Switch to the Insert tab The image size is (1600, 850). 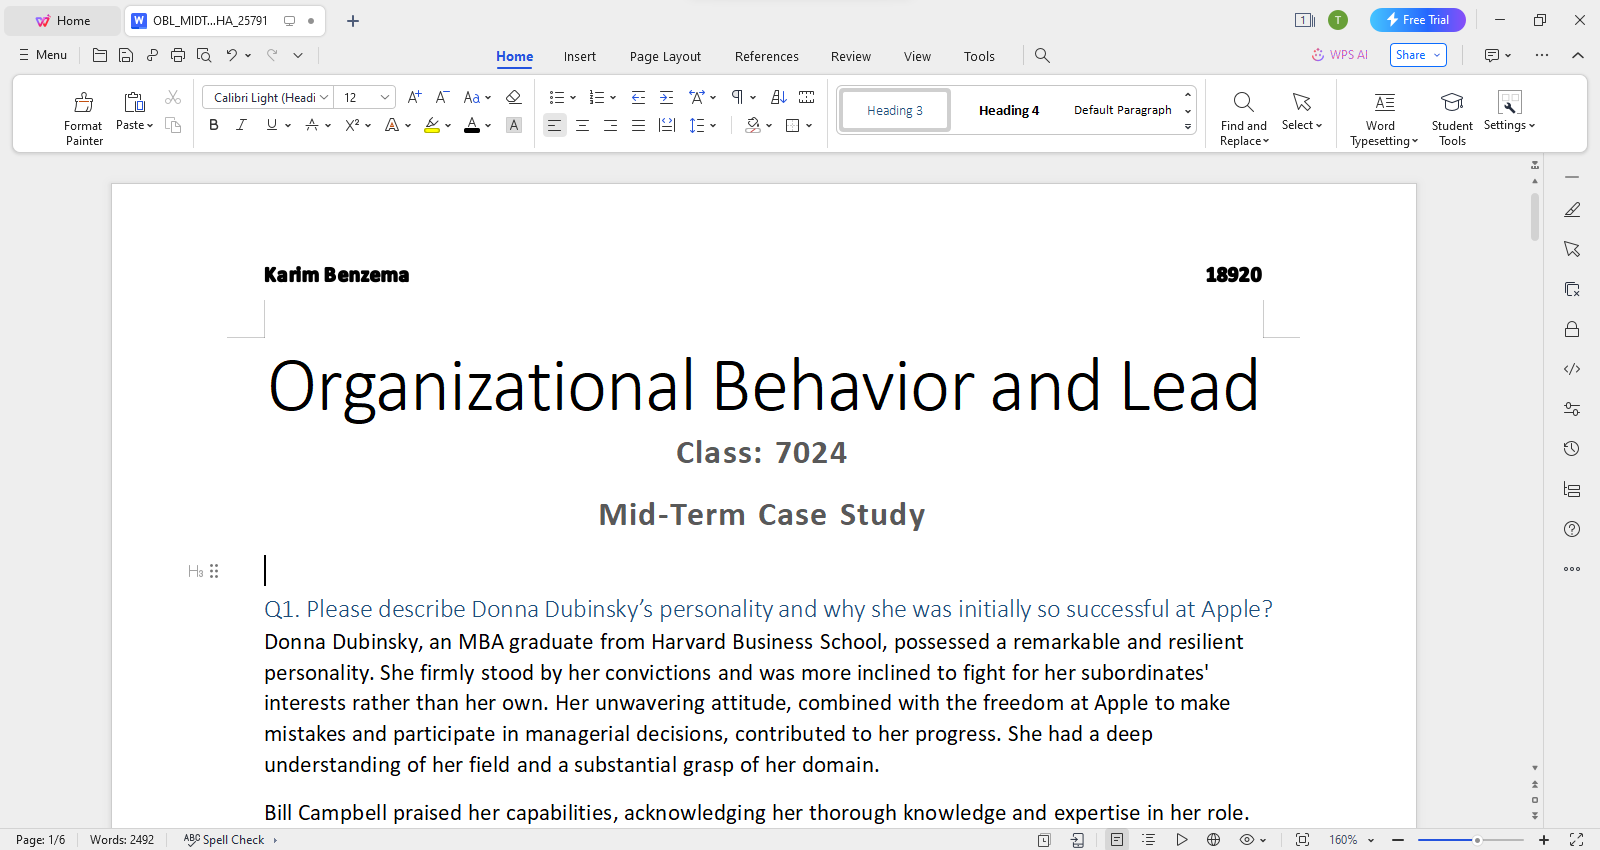[x=579, y=57]
